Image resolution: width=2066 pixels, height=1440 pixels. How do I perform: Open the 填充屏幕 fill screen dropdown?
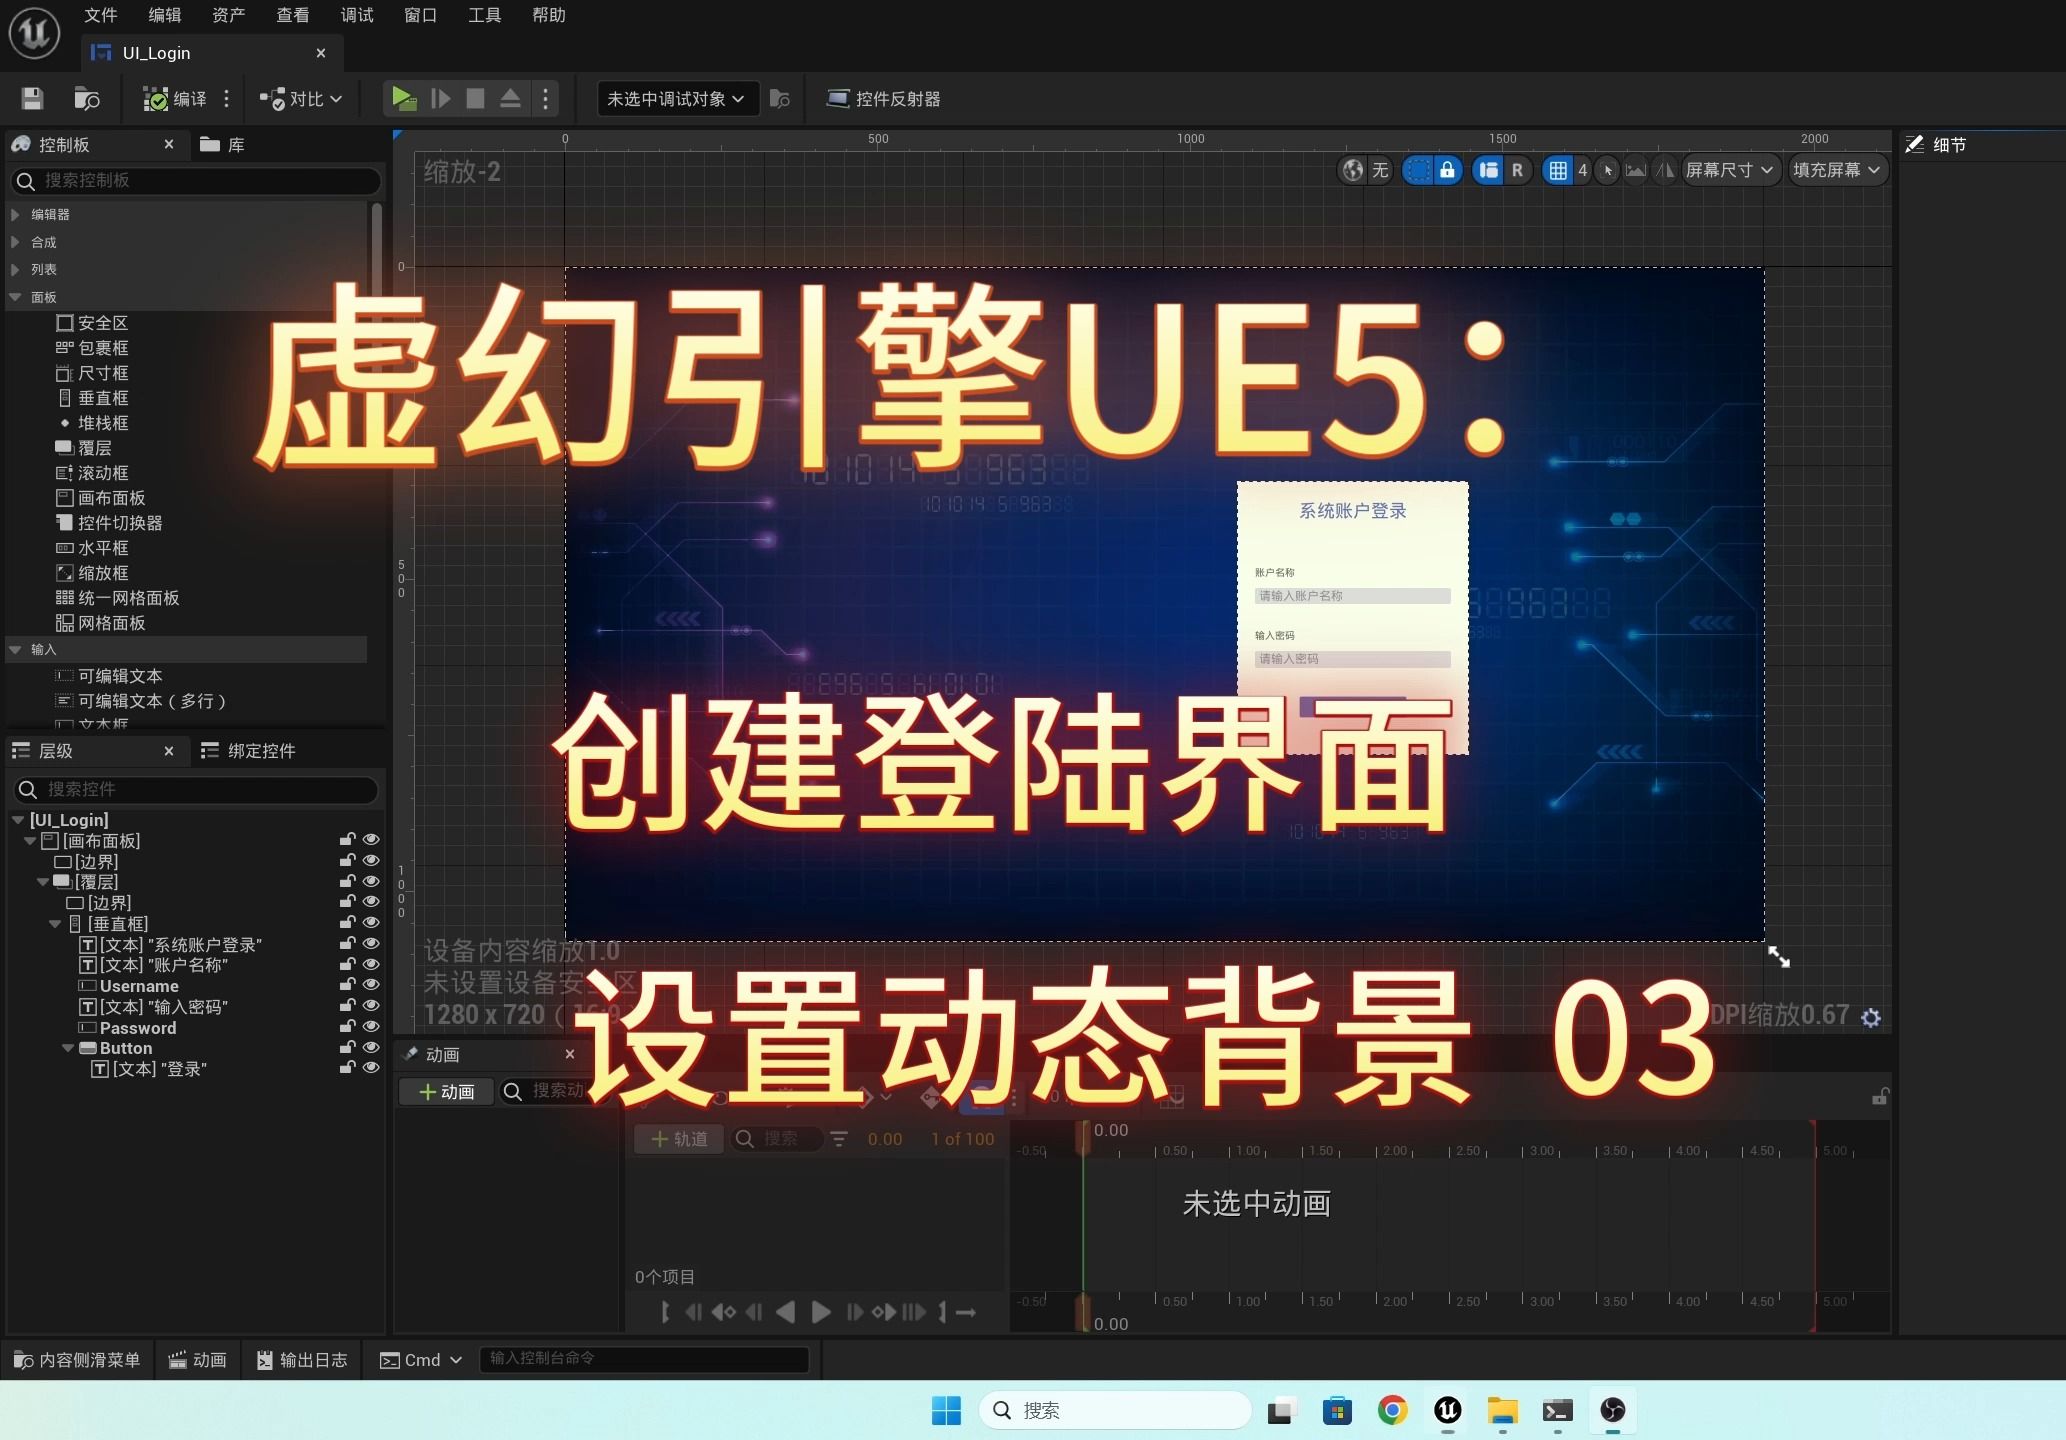[1837, 170]
